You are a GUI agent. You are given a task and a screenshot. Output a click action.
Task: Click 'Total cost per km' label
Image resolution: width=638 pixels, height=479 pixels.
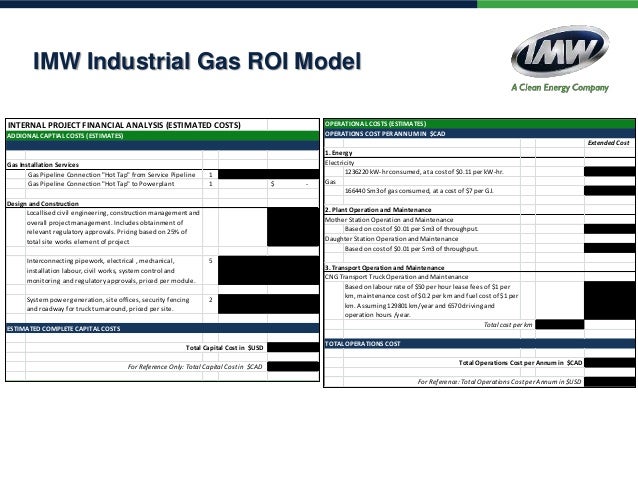[x=508, y=325]
